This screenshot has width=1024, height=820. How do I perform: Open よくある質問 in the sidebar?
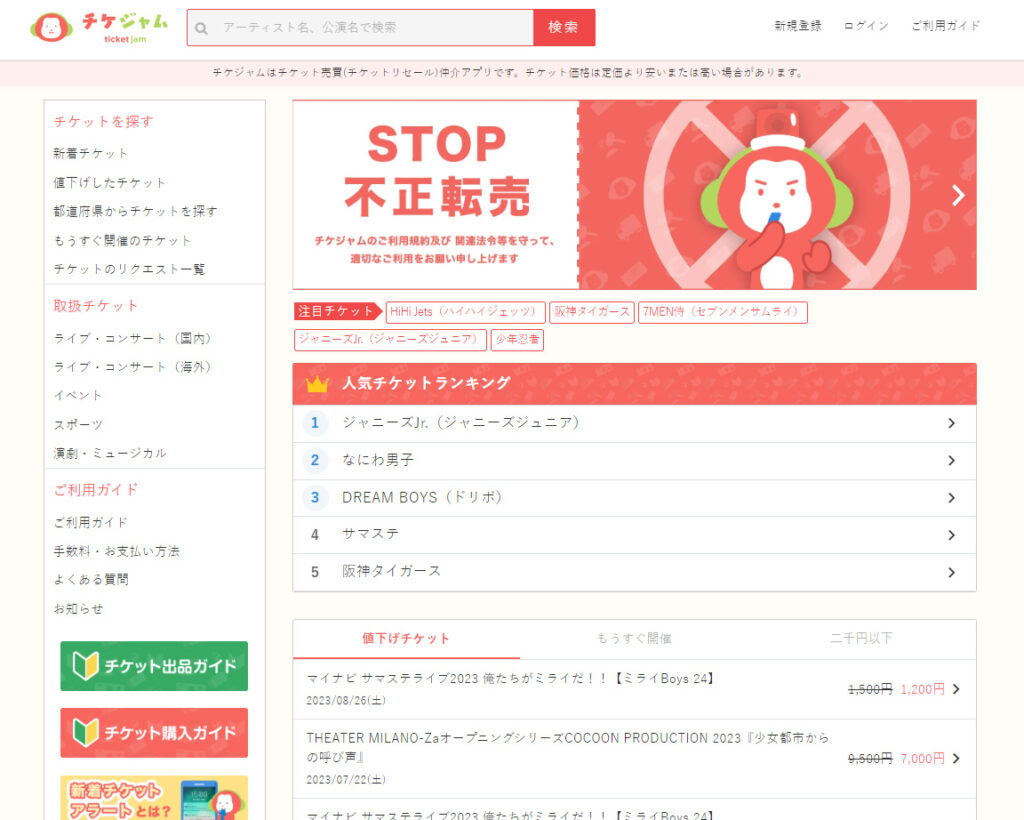[91, 580]
